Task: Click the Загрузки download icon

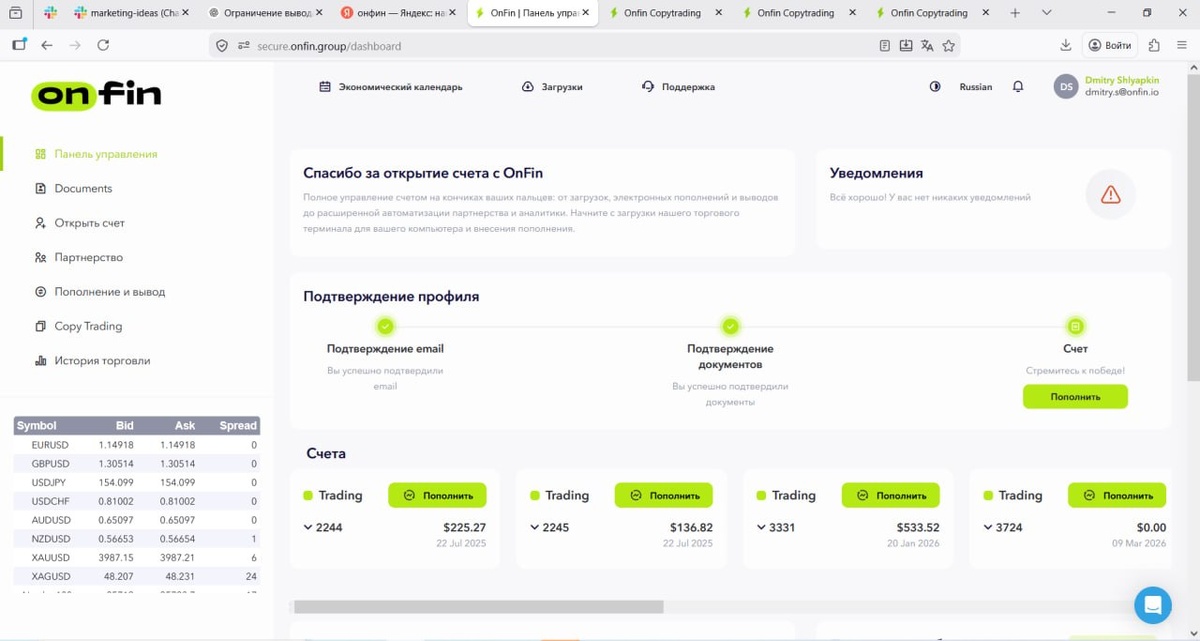Action: [x=528, y=87]
